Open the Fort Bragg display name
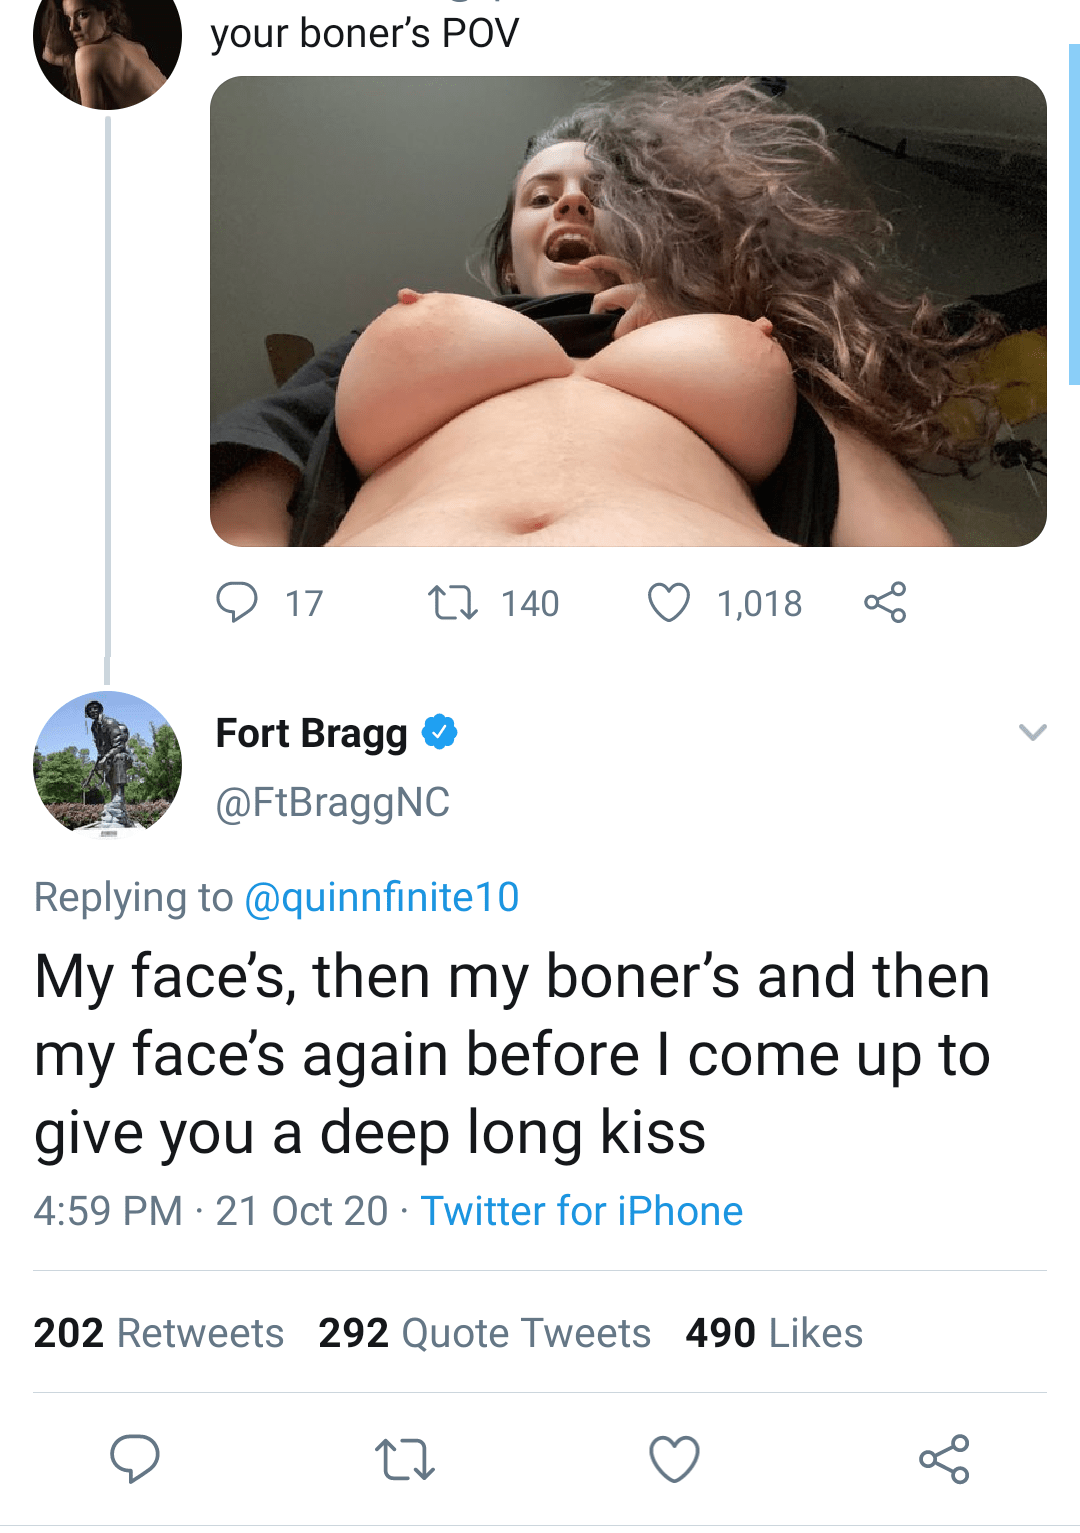 click(x=311, y=733)
